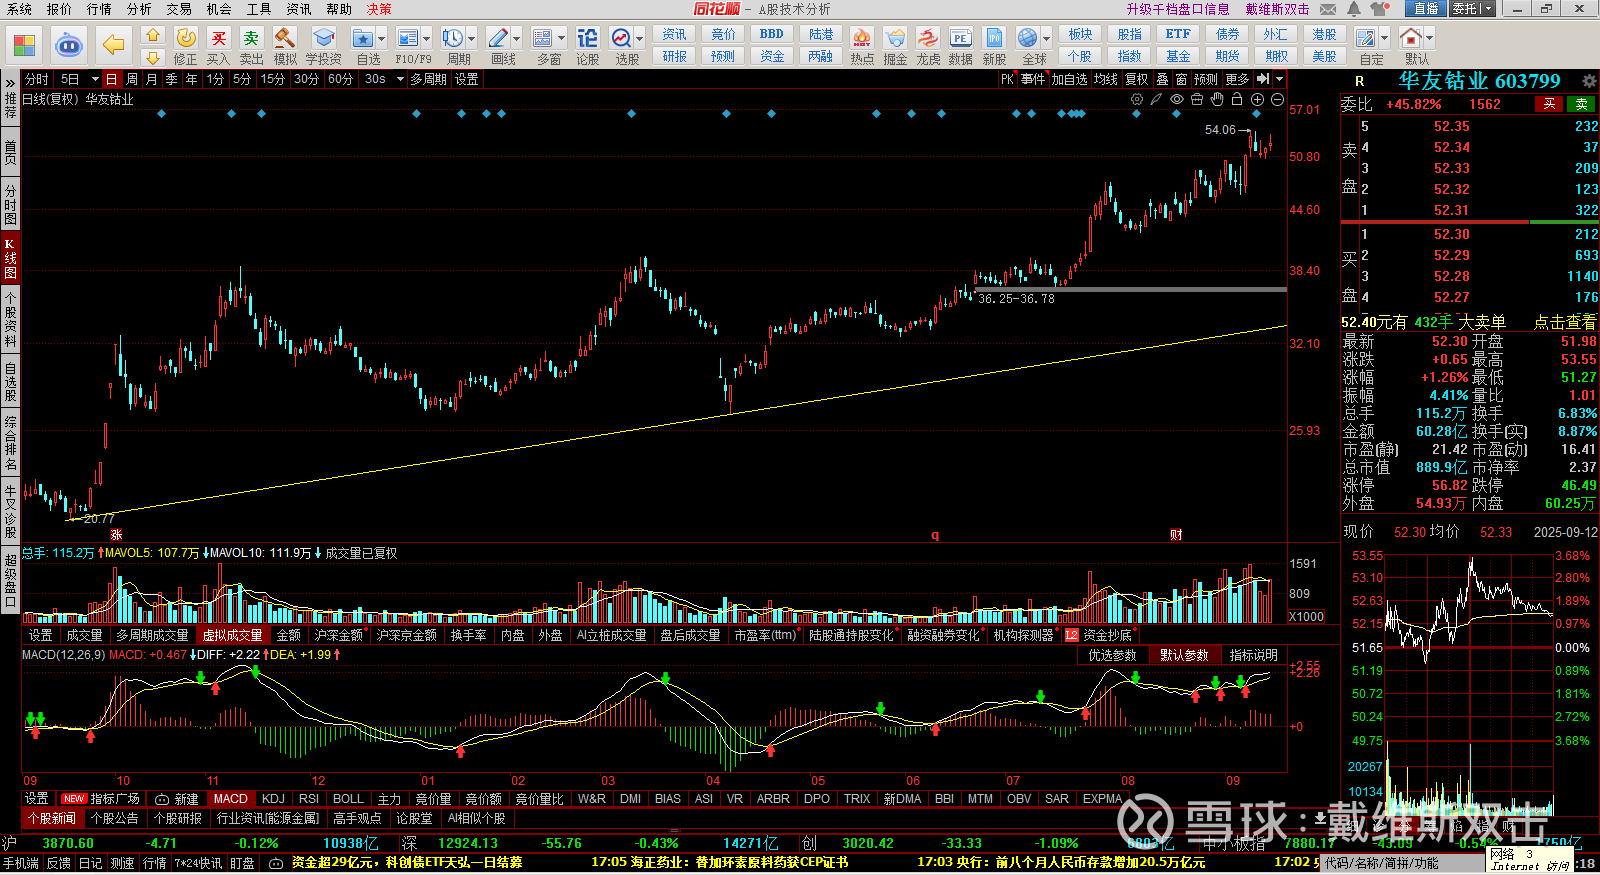1600x875 pixels.
Task: Zoom out chart with minus circle icon
Action: point(1277,99)
